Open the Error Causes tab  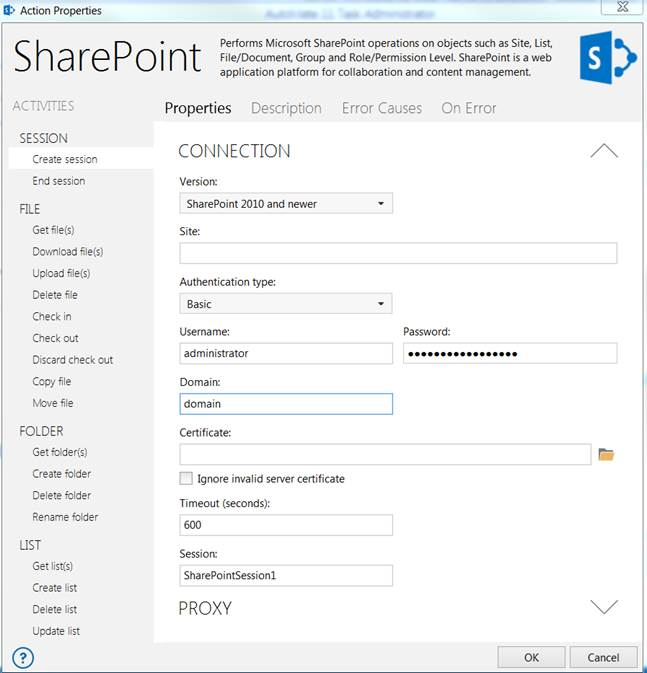point(382,108)
